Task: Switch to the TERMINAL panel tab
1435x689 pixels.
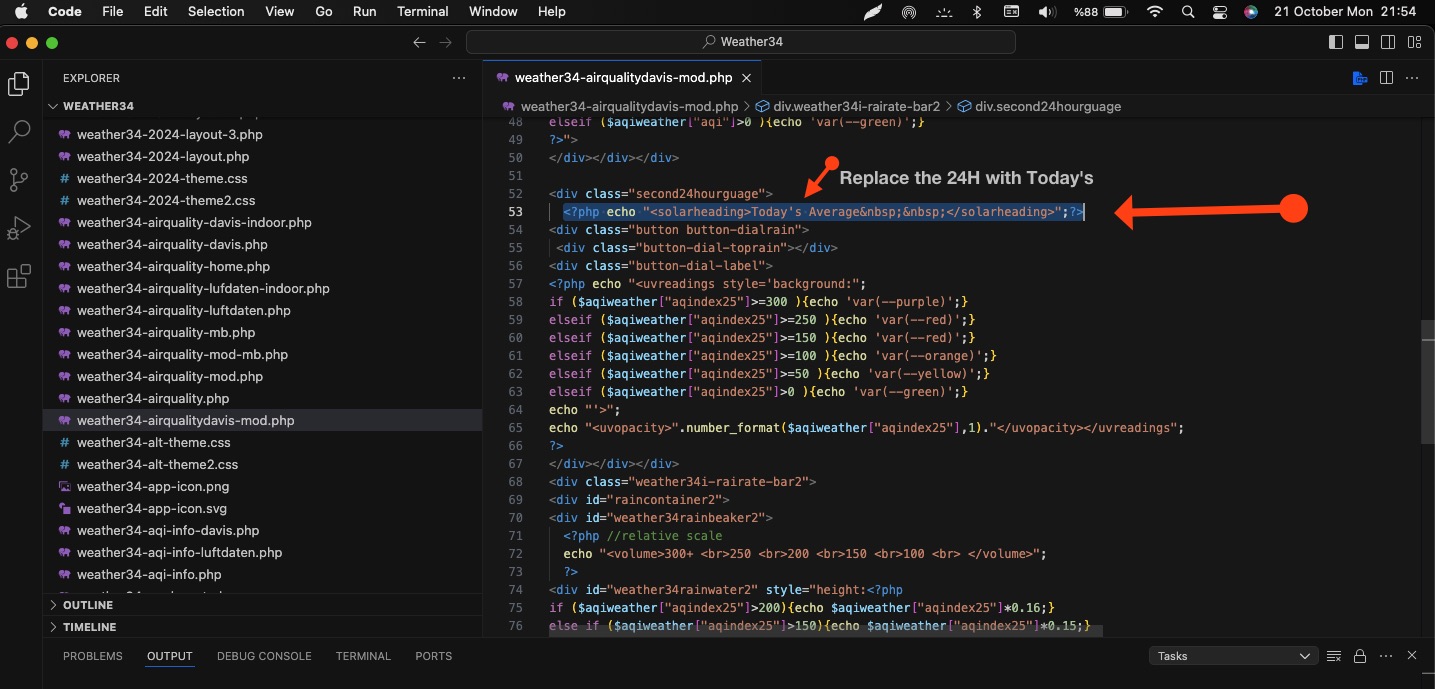Action: coord(363,656)
